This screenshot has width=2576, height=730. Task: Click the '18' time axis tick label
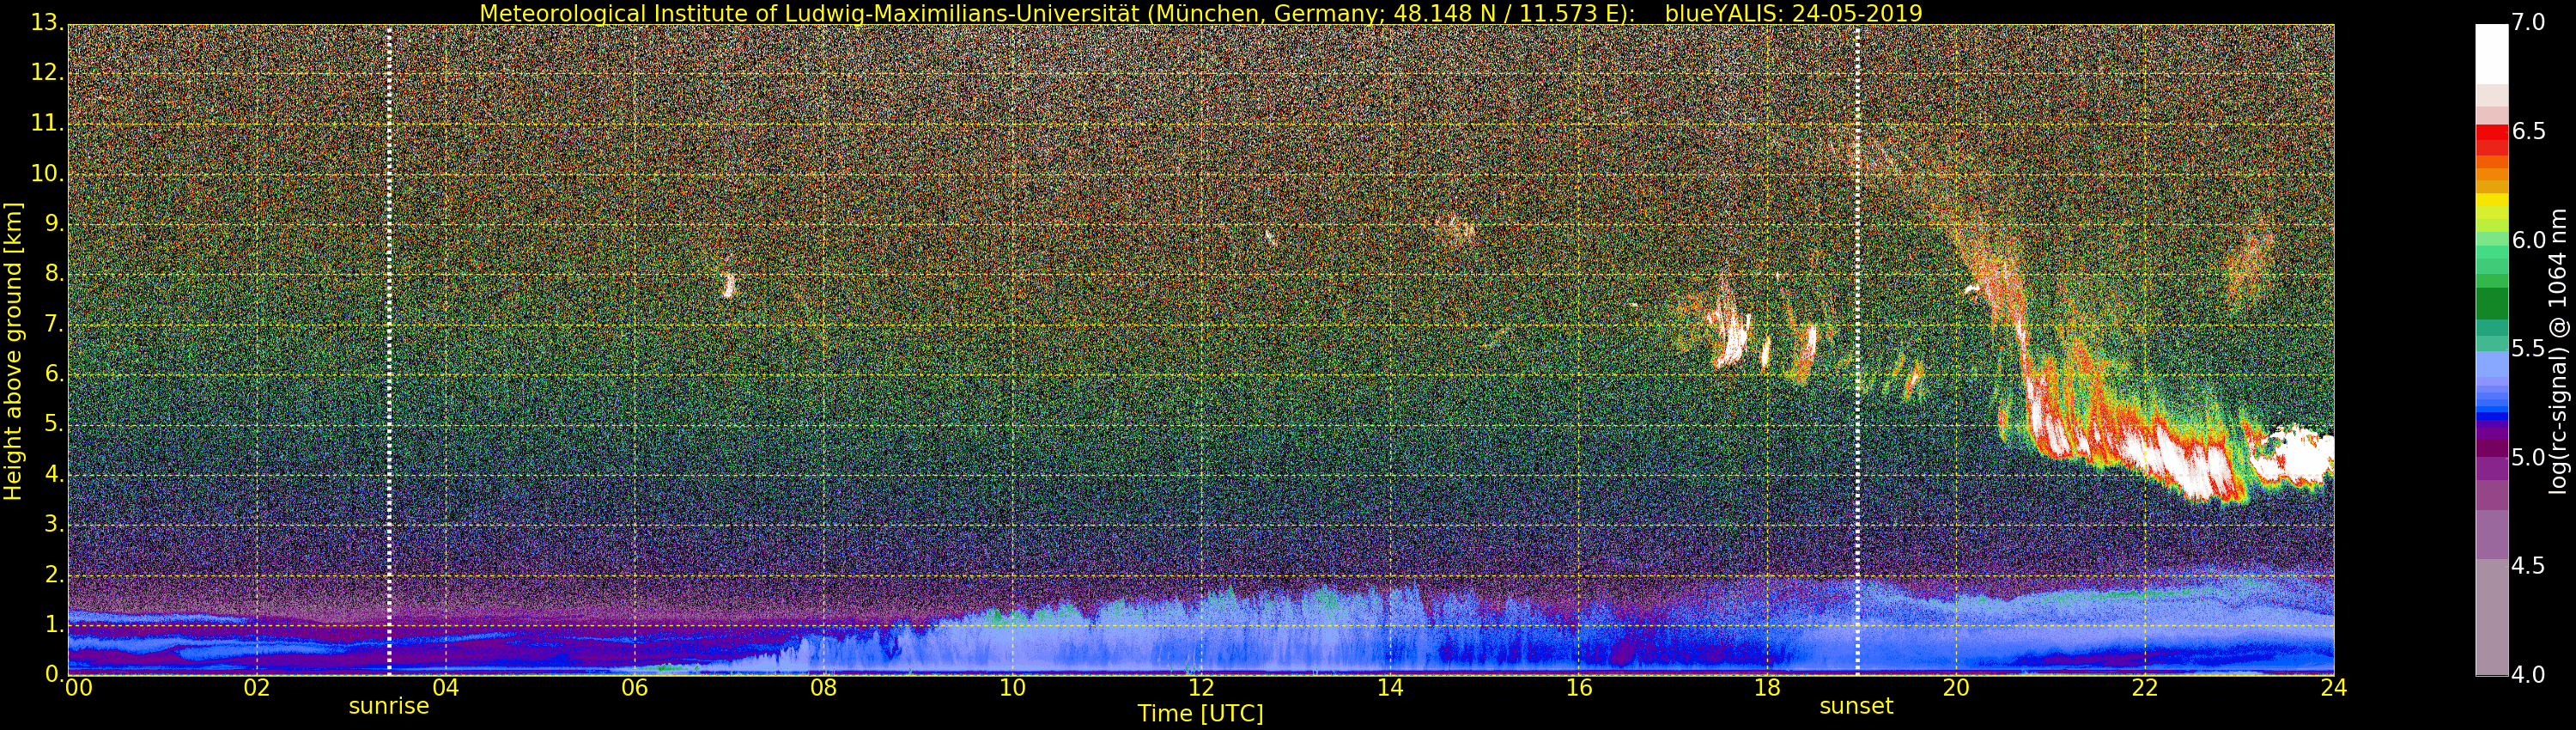click(1767, 687)
